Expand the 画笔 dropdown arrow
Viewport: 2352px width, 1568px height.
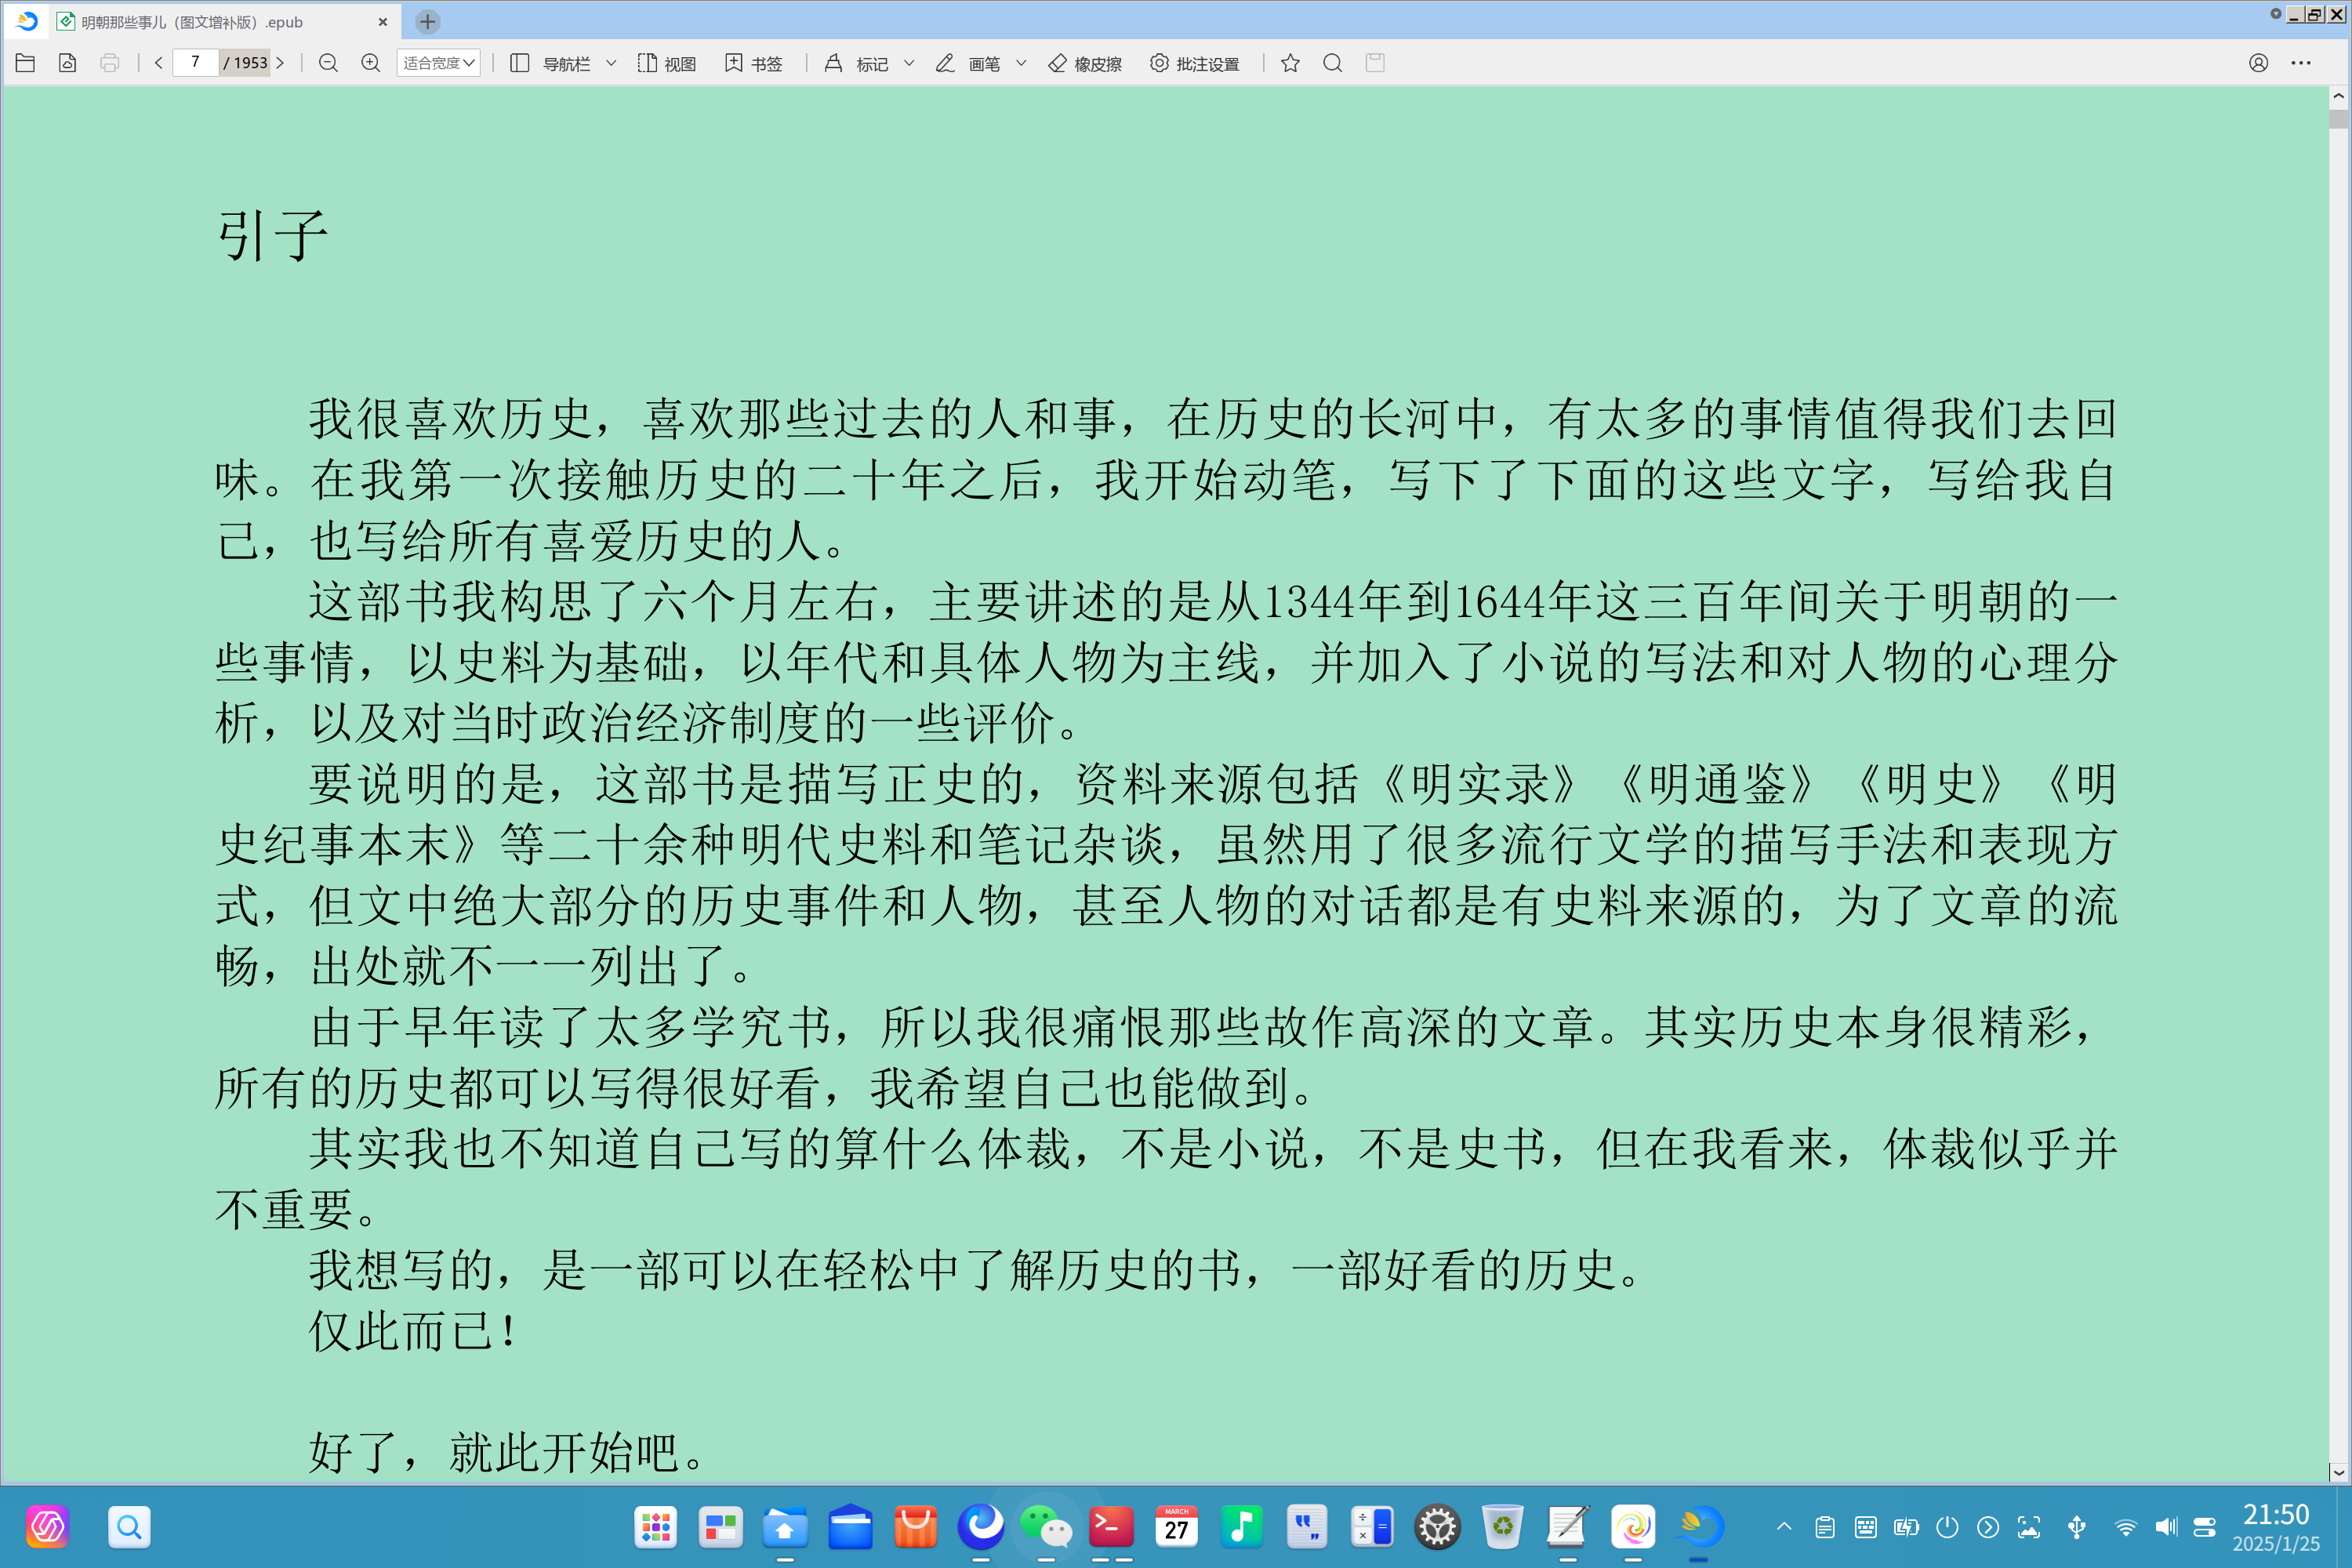tap(1021, 63)
